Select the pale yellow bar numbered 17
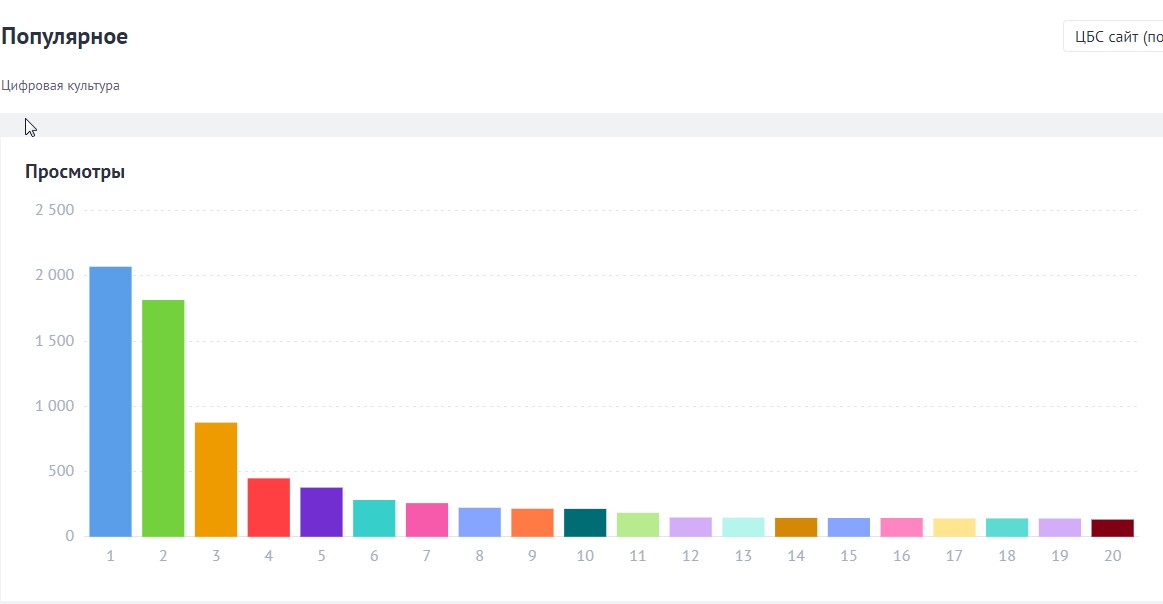 pos(954,528)
